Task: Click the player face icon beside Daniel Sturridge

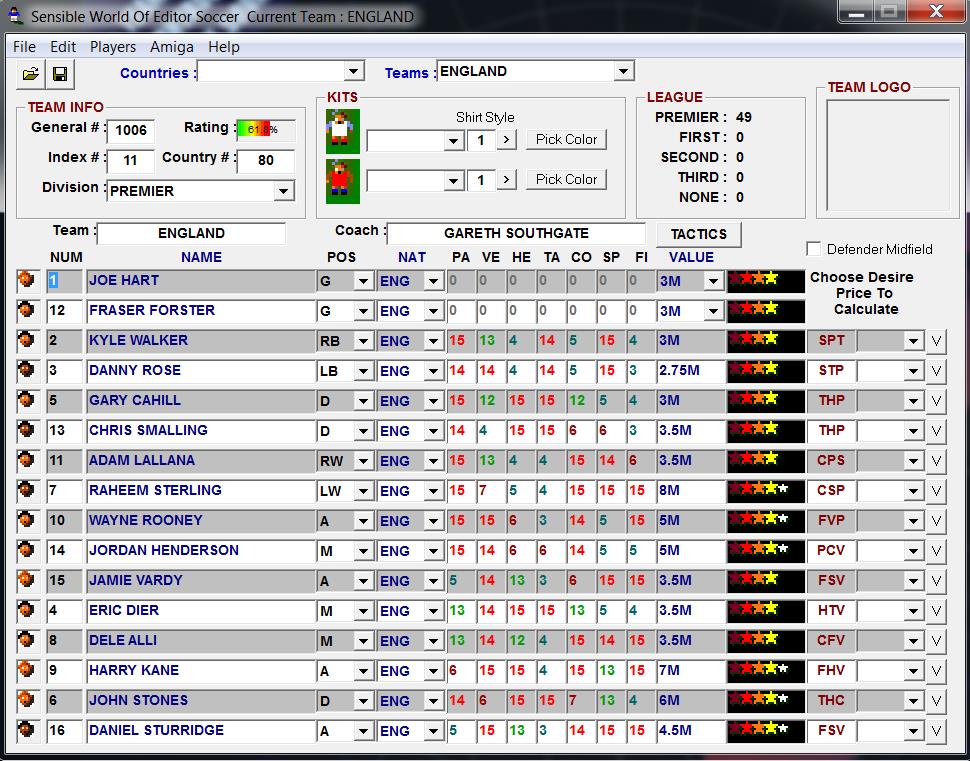Action: pos(27,731)
